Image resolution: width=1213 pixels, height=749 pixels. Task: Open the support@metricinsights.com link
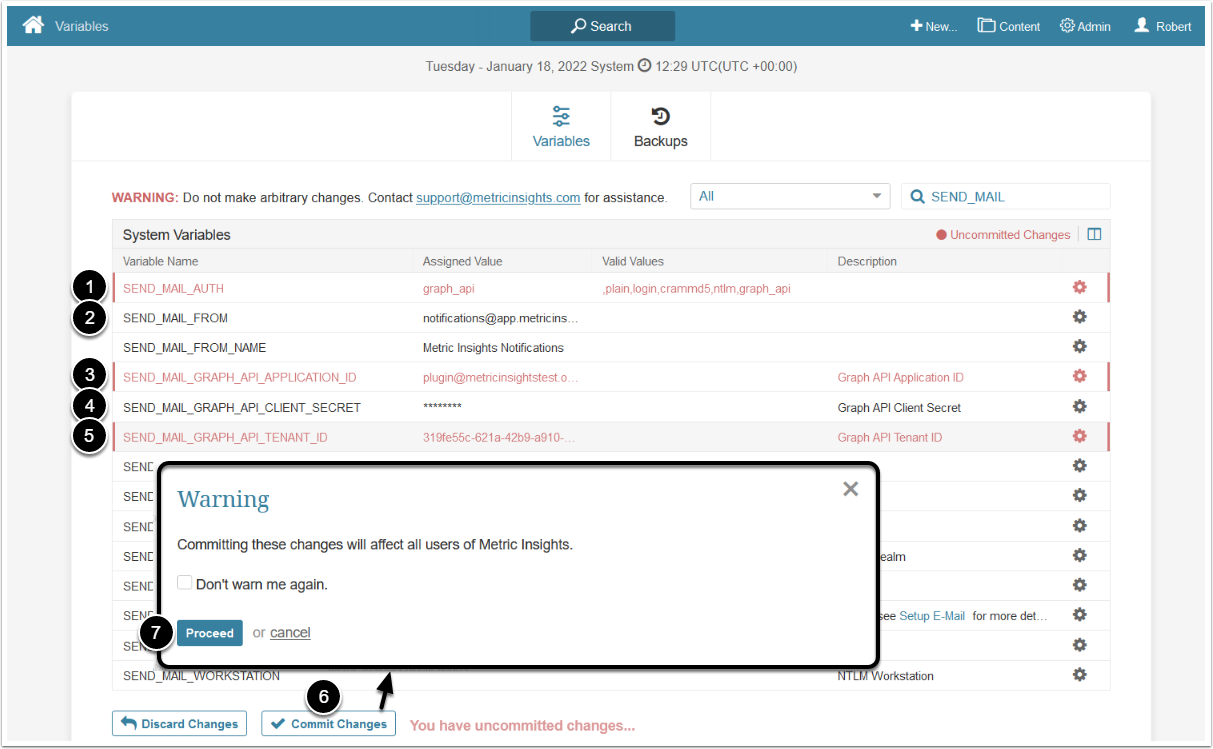coord(498,198)
